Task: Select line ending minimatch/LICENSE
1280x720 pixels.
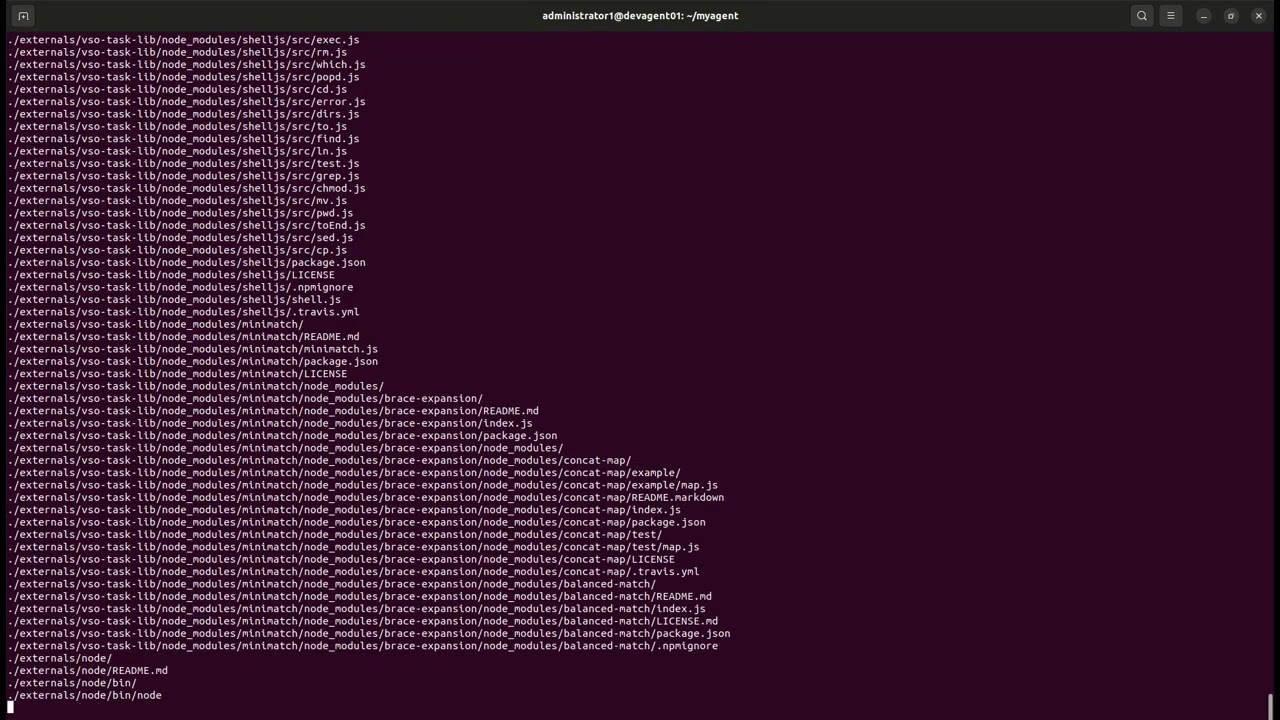Action: [178, 374]
